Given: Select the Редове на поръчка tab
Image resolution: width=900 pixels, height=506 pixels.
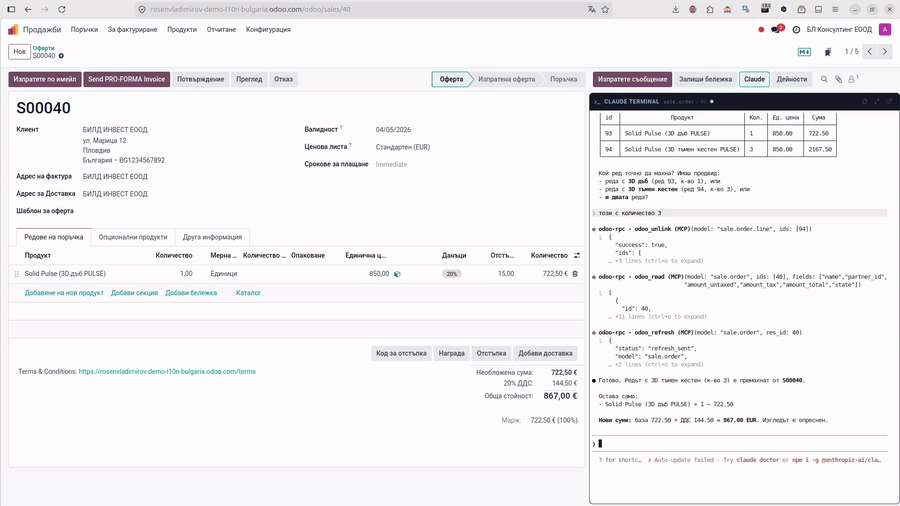Looking at the screenshot, I should click(54, 237).
